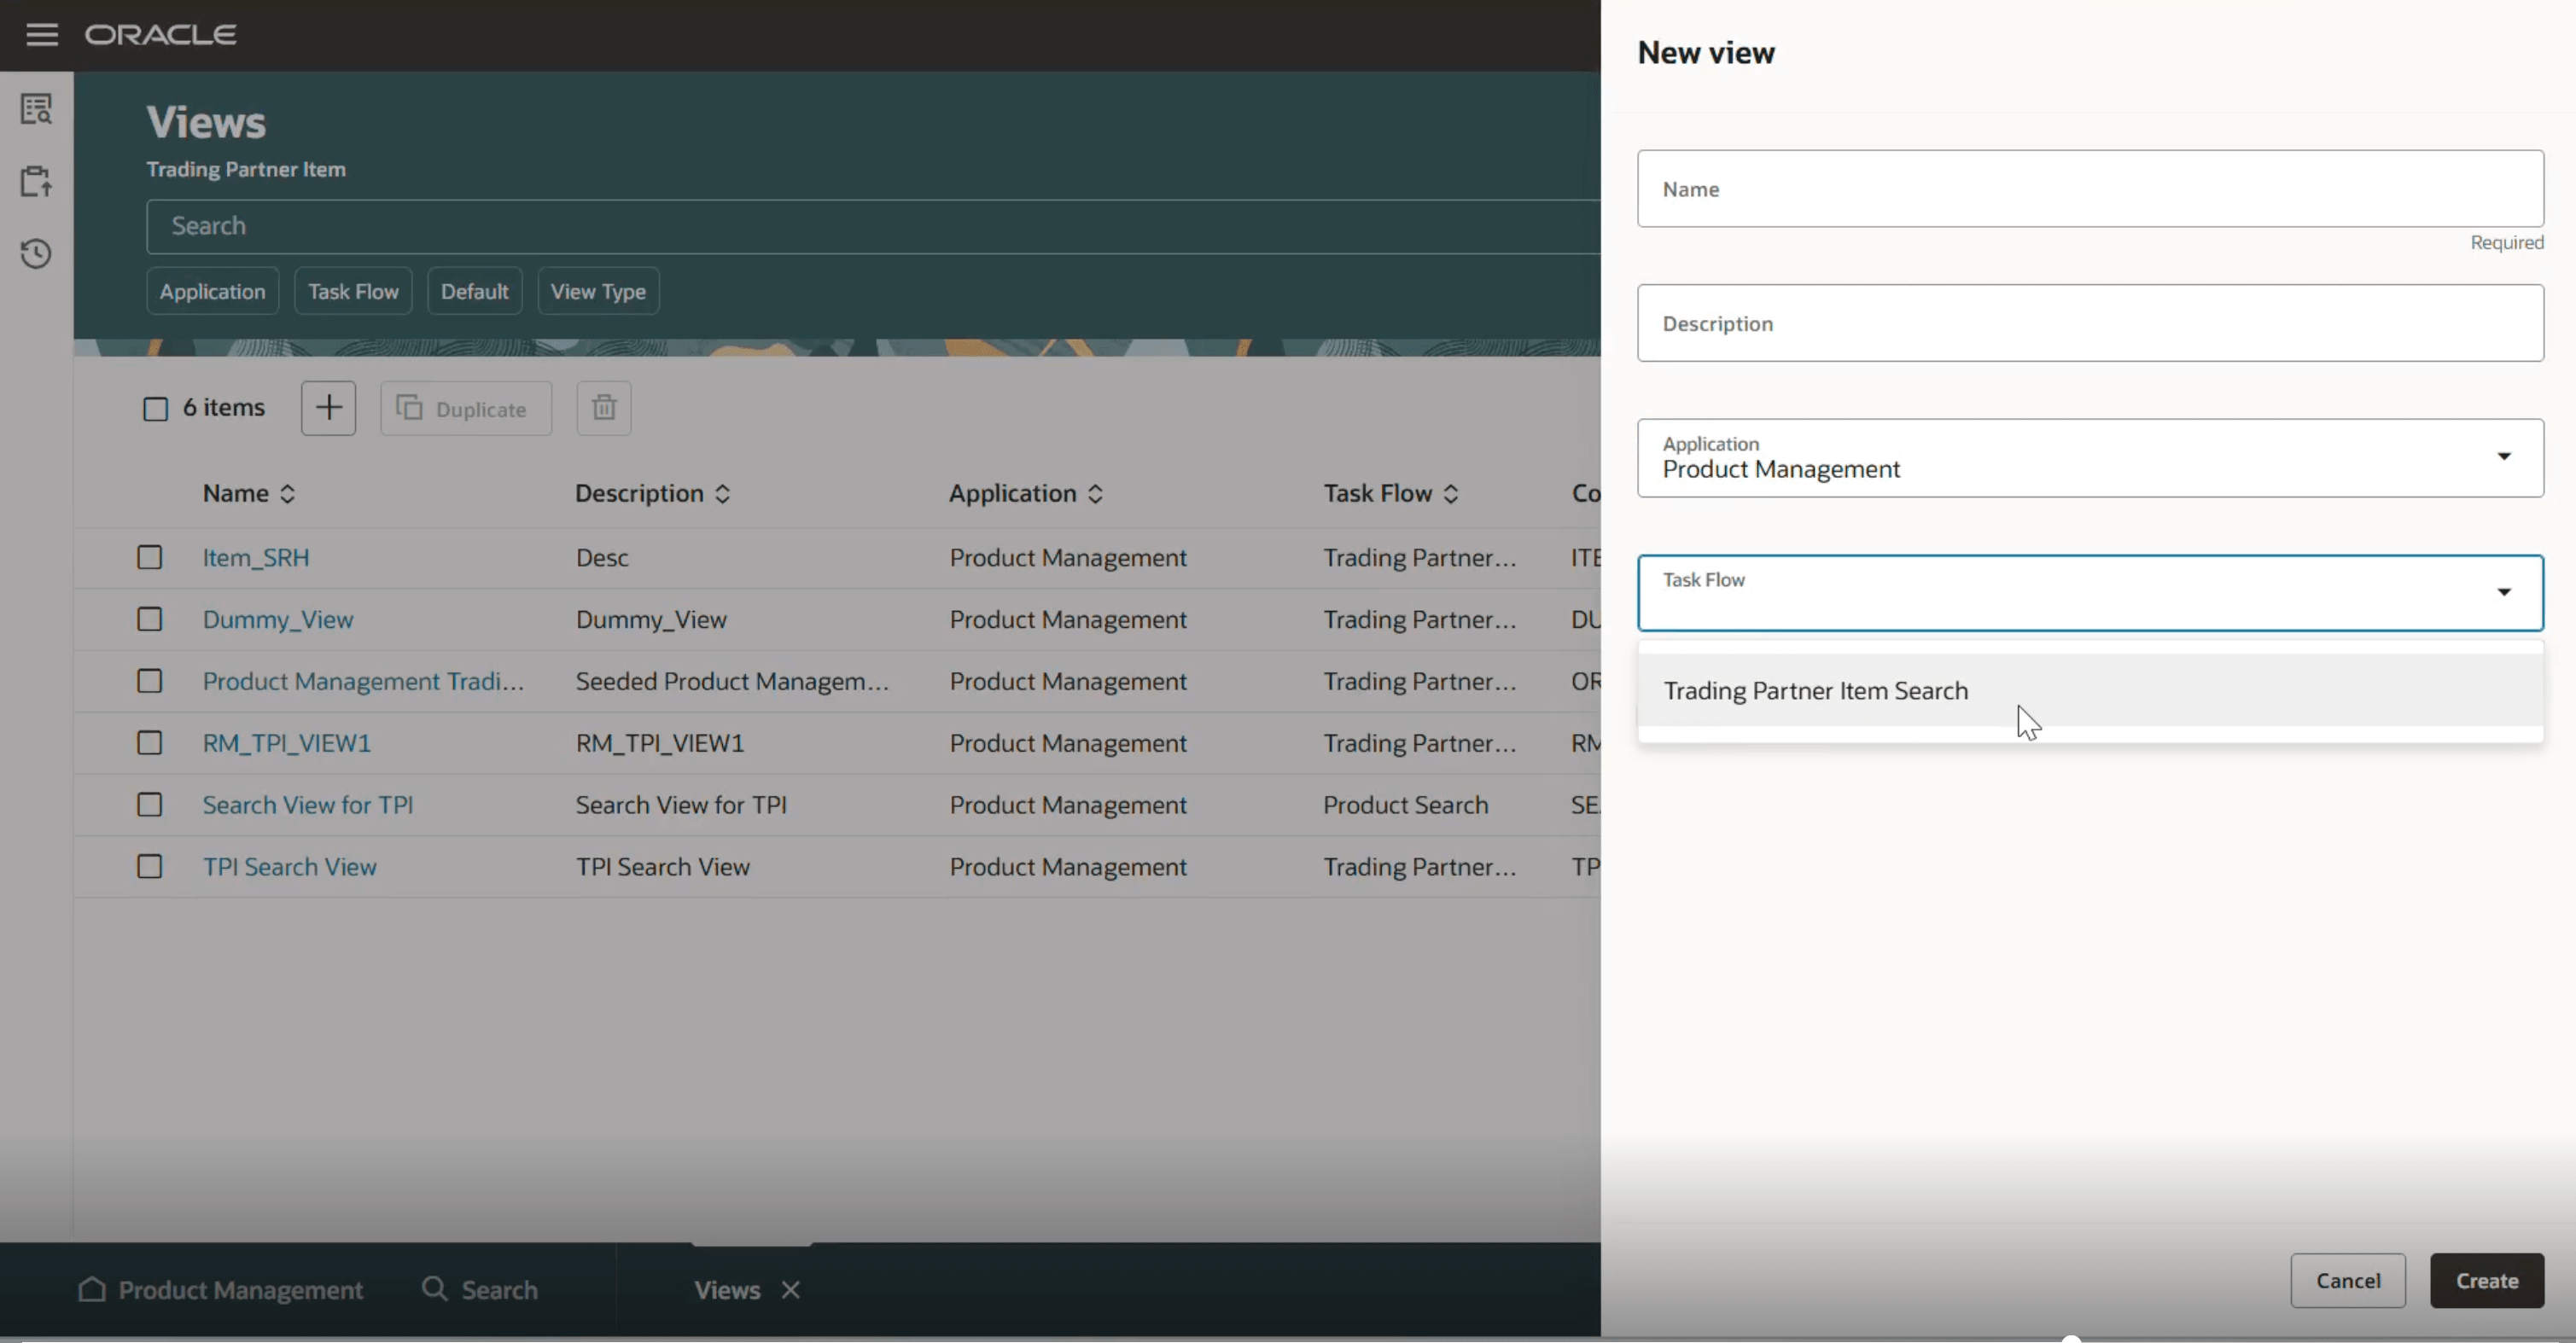2576x1343 pixels.
Task: Click the plus icon to add view
Action: point(328,408)
